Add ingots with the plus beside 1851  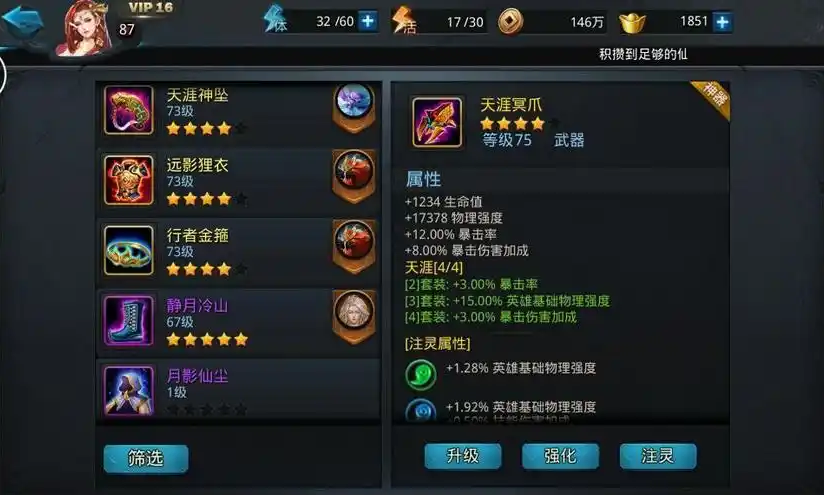(723, 22)
